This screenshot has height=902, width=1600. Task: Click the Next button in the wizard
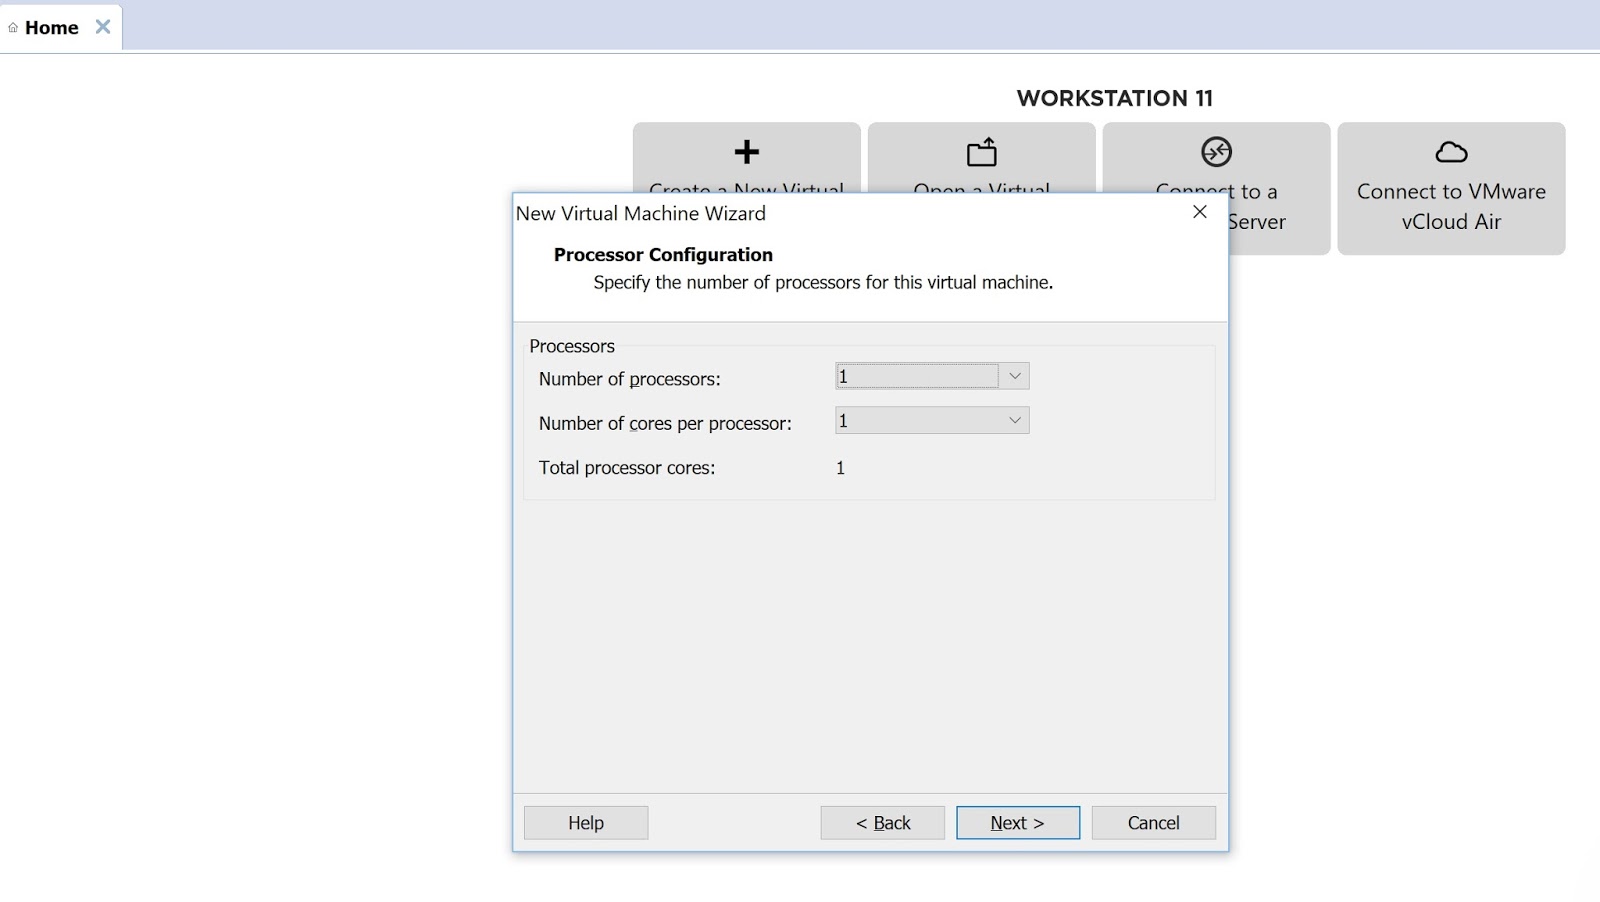(1017, 822)
